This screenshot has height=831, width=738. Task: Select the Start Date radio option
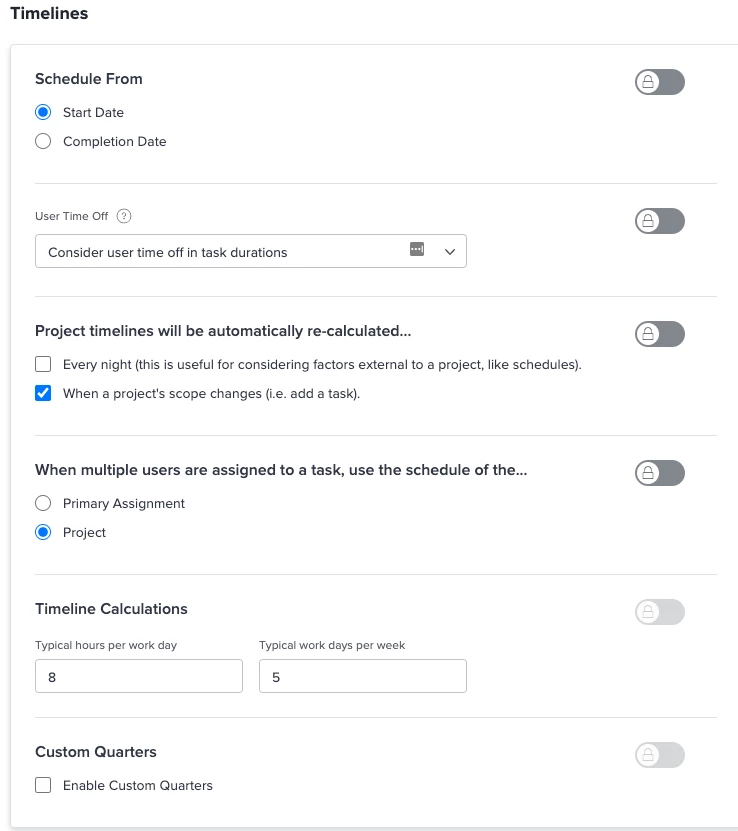(43, 112)
